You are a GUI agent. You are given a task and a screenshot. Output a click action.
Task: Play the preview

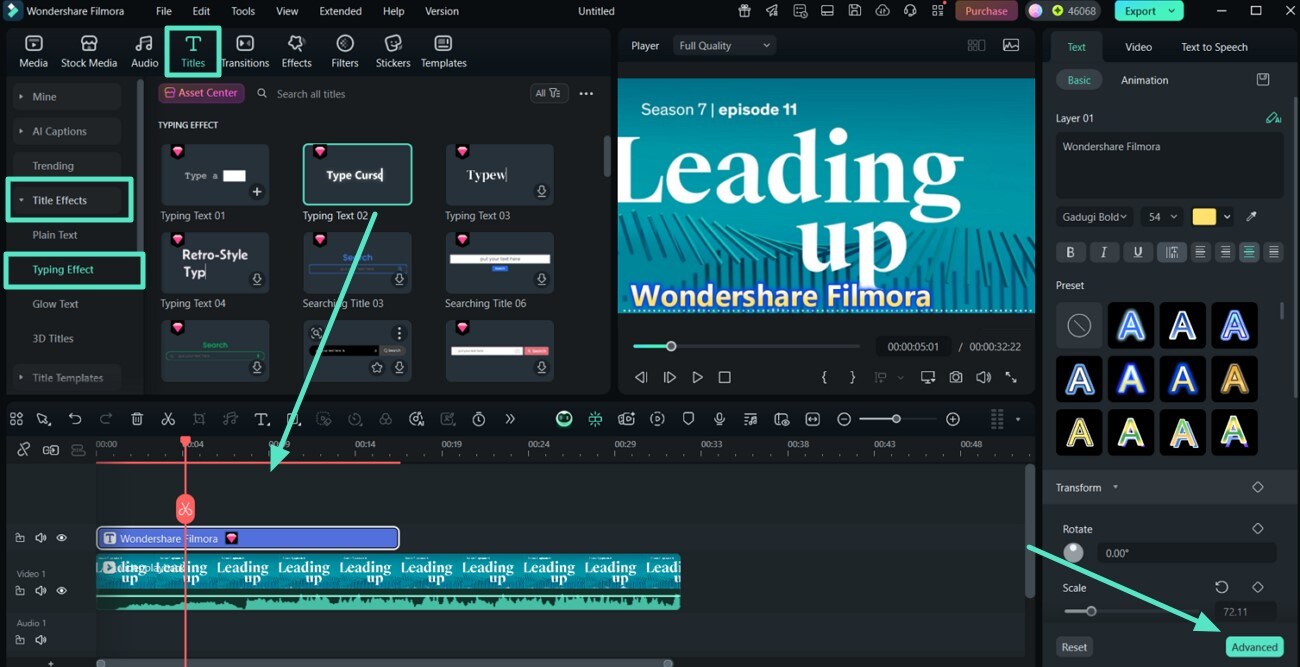pos(697,377)
